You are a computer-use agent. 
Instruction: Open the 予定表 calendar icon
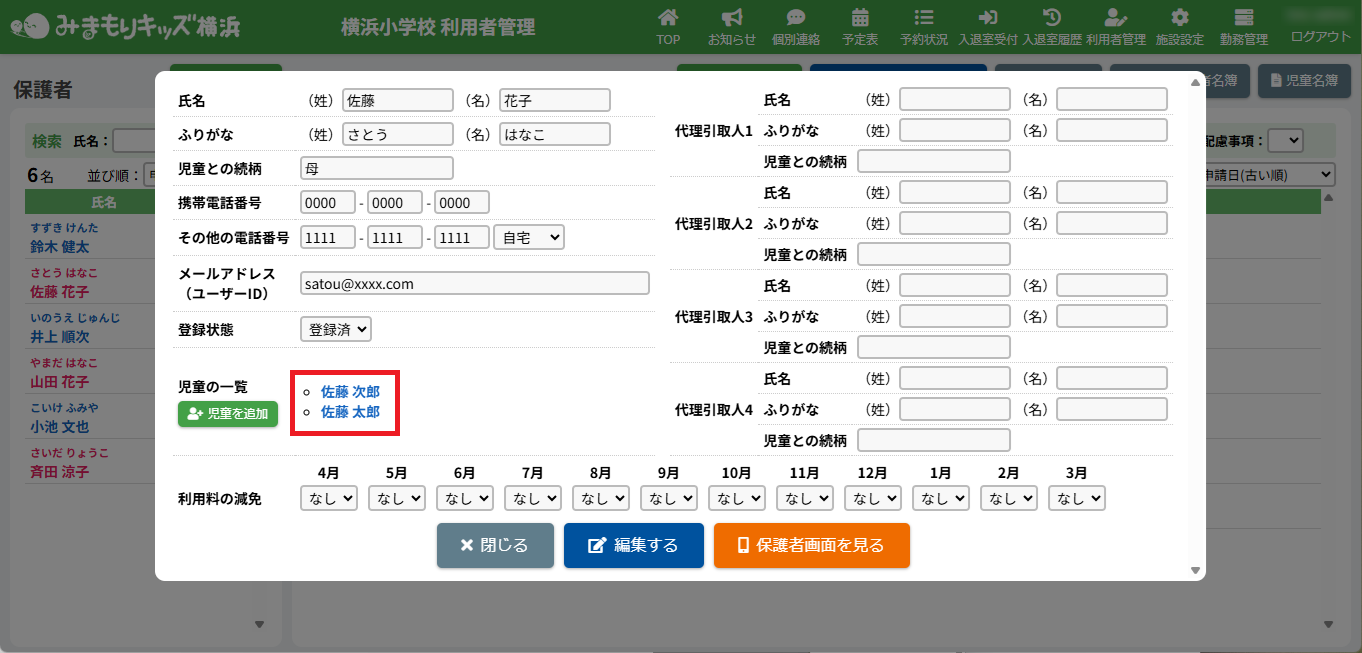(x=860, y=18)
